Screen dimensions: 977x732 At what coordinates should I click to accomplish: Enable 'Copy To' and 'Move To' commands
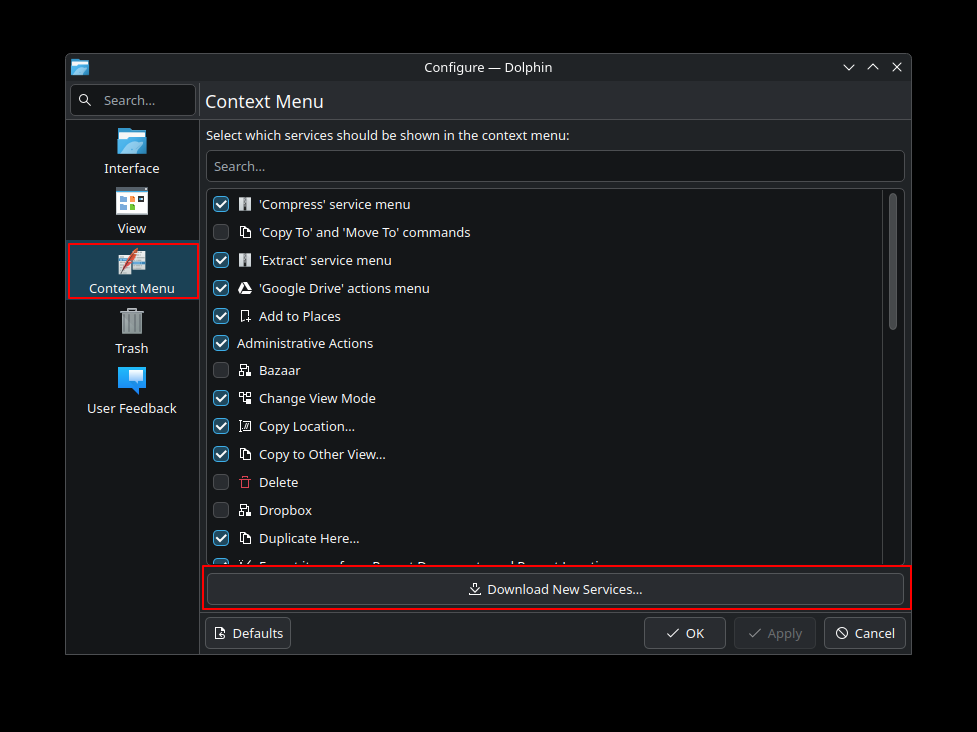click(x=221, y=232)
